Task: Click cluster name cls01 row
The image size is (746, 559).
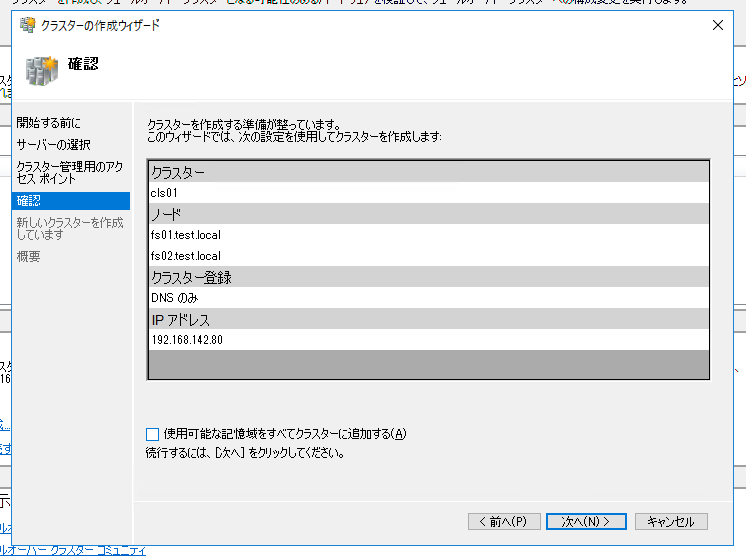Action: coord(428,193)
